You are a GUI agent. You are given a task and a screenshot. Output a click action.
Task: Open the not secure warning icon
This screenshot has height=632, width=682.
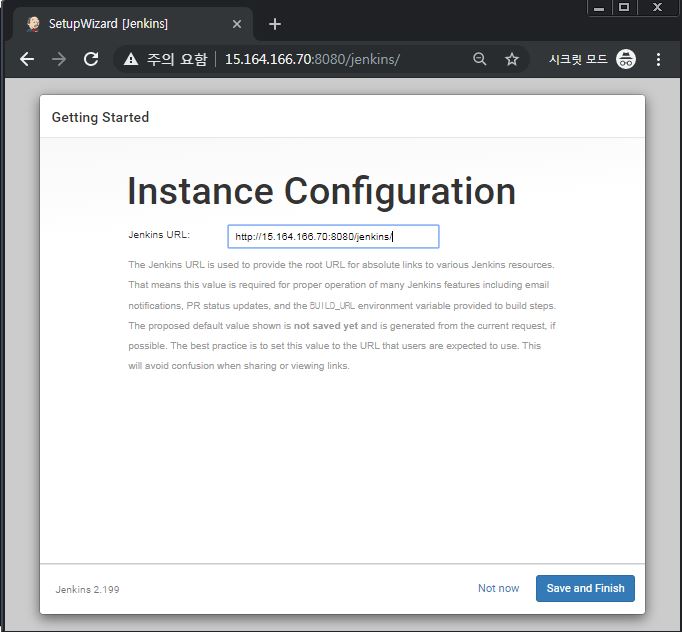[x=130, y=59]
